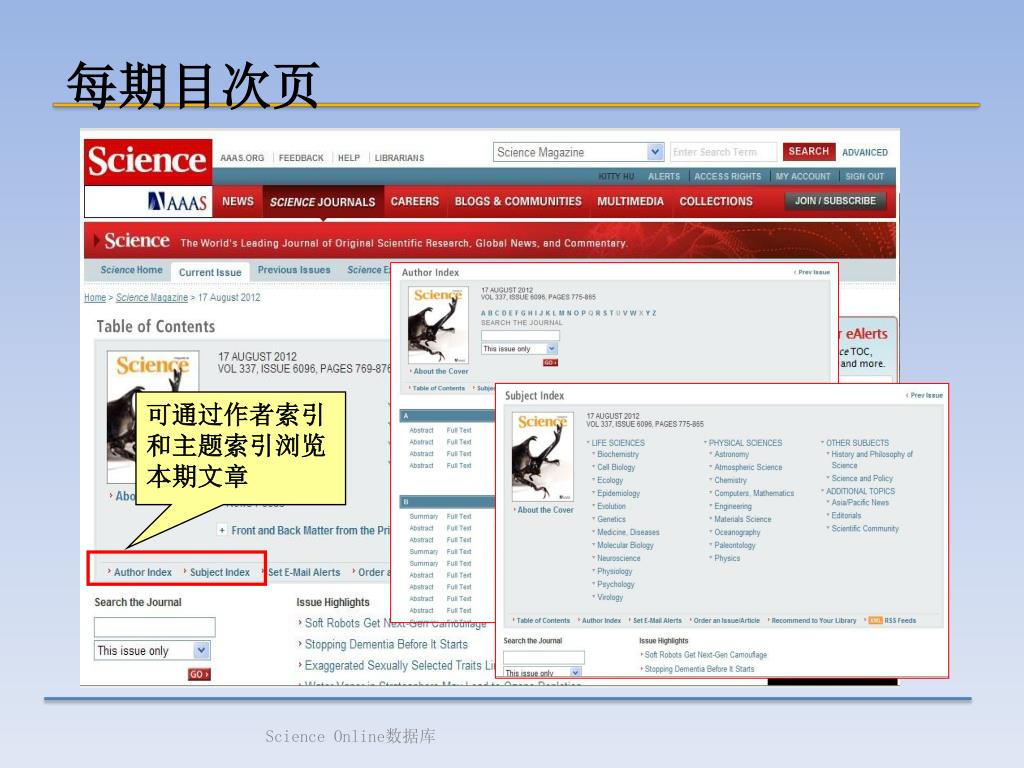Open ACCESS RIGHTS in the account bar
This screenshot has width=1024, height=768.
(x=728, y=176)
